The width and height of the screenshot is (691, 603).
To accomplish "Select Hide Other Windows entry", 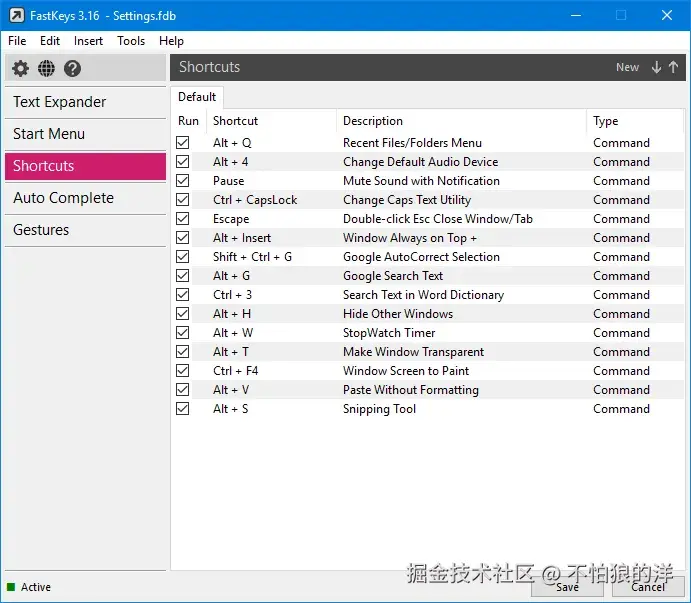I will coord(398,314).
